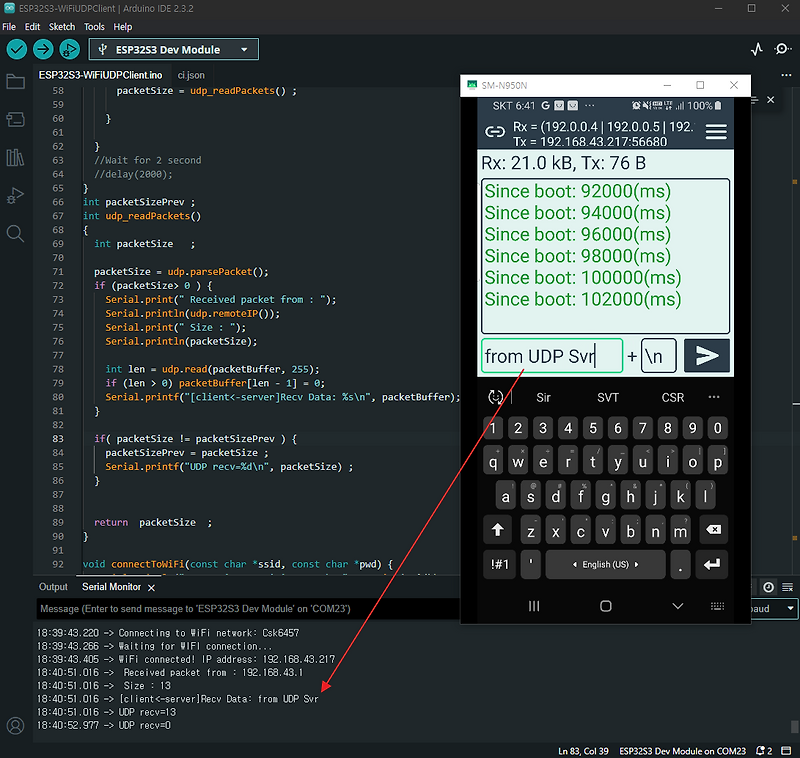
Task: Tap the CSR button in the phone app
Action: 672,397
